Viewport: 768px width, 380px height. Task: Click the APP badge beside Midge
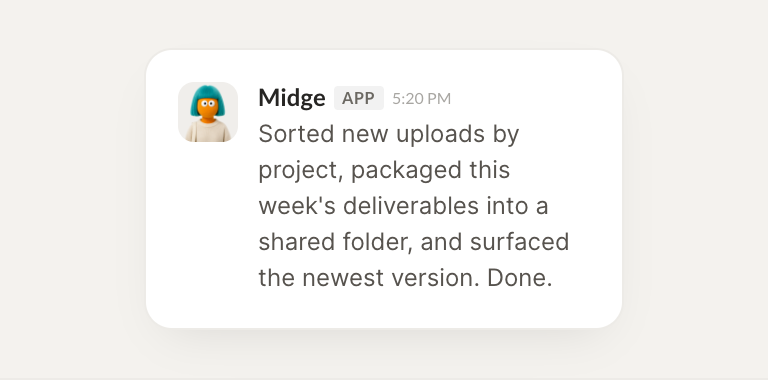coord(359,98)
